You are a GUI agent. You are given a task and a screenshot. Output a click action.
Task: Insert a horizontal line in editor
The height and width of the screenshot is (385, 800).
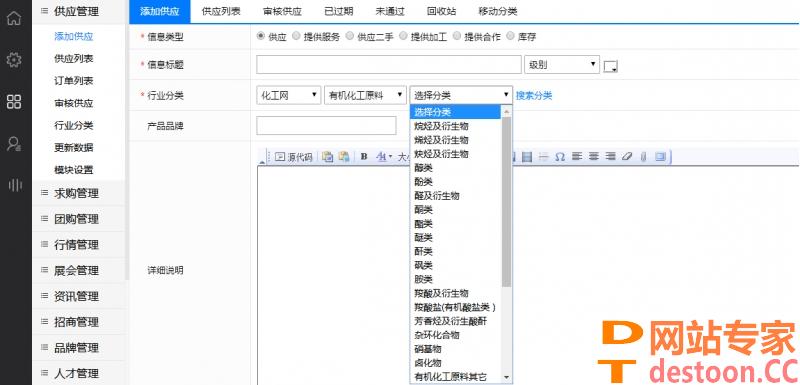543,157
